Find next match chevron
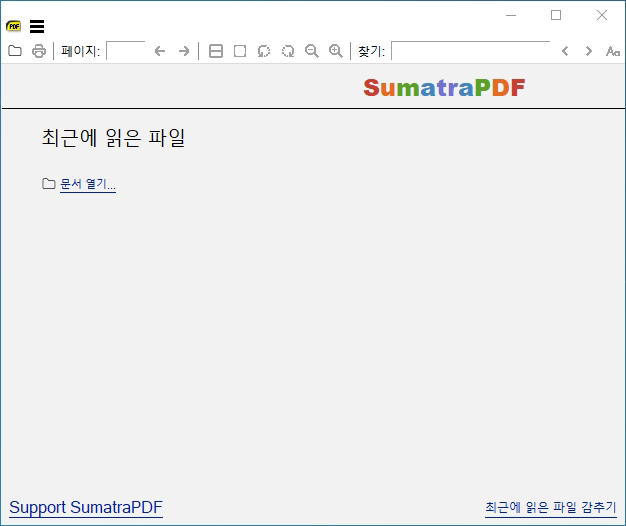 pyautogui.click(x=588, y=51)
